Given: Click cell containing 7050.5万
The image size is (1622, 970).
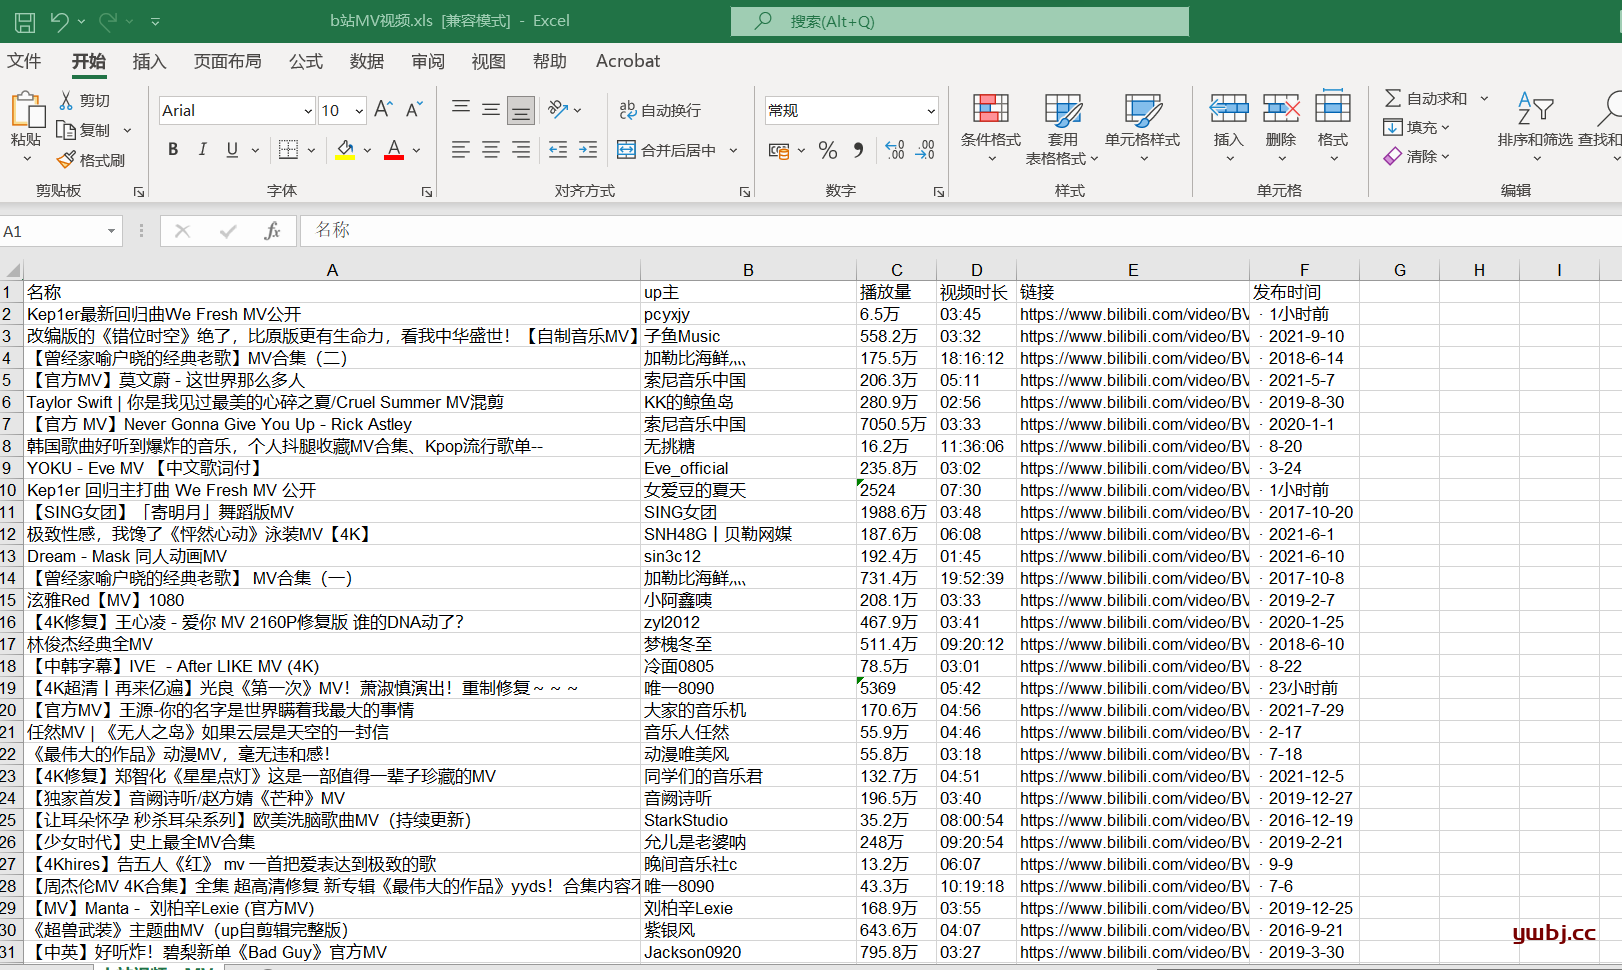Looking at the screenshot, I should pos(897,424).
